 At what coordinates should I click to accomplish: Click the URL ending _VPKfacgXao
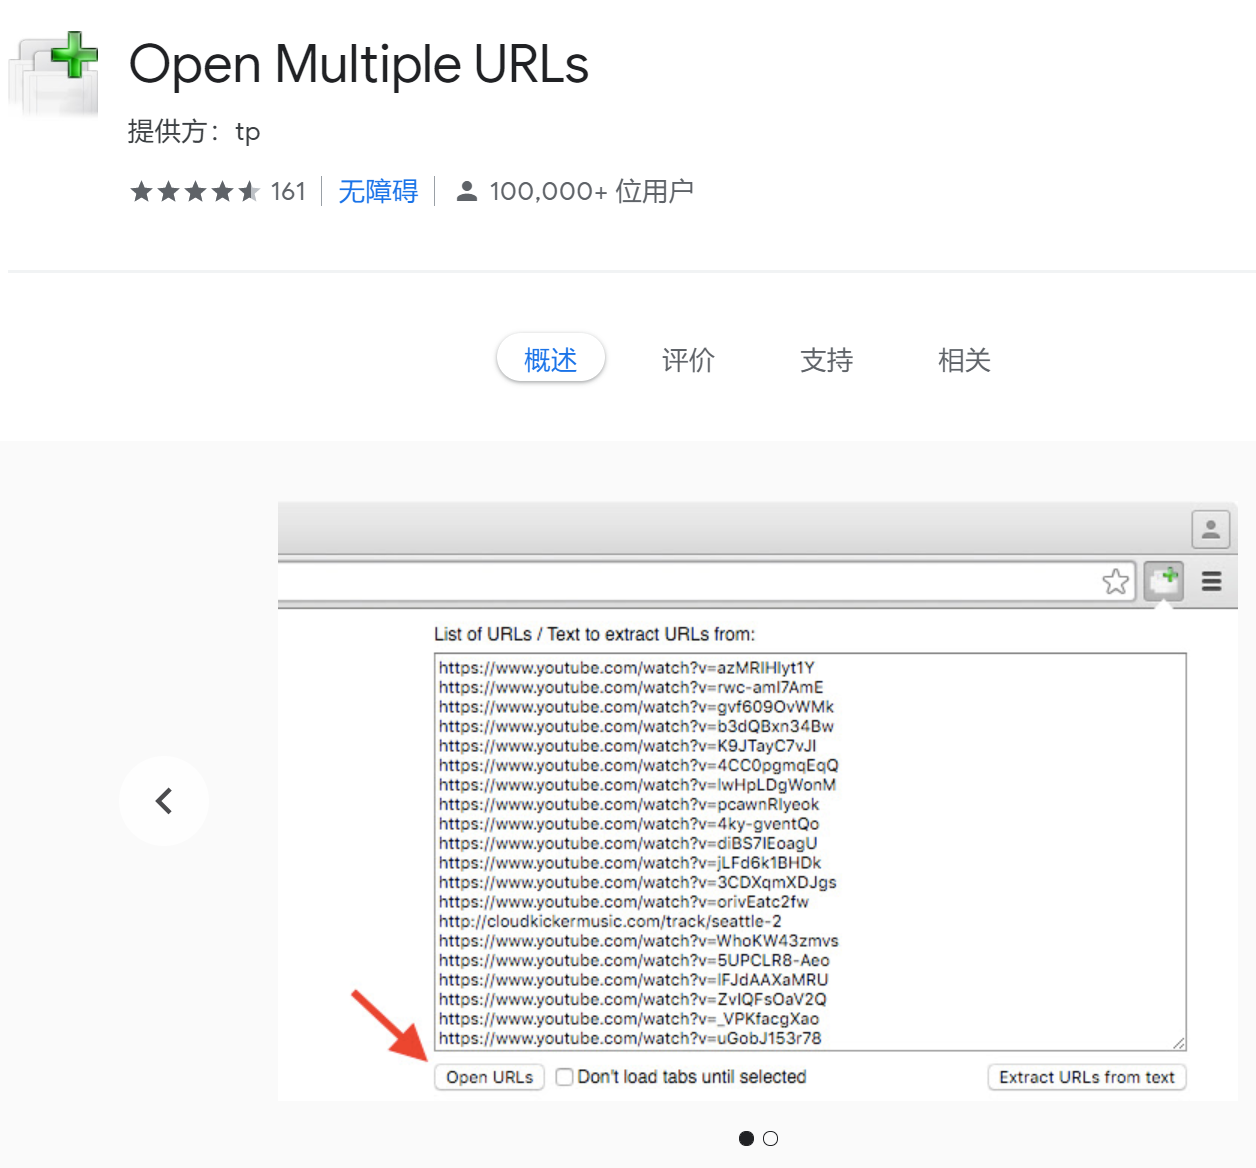(x=629, y=1019)
